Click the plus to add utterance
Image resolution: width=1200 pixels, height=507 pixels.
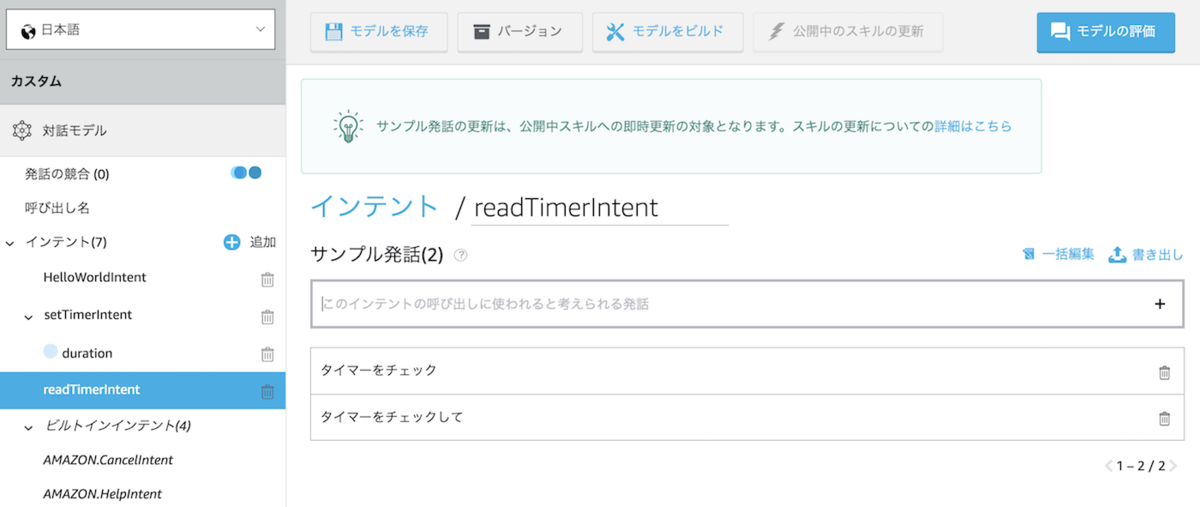click(1160, 304)
